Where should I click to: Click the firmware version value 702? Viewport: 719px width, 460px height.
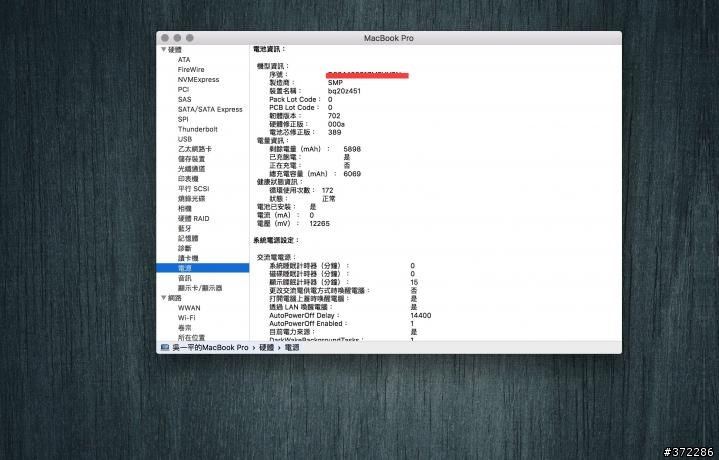(334, 116)
